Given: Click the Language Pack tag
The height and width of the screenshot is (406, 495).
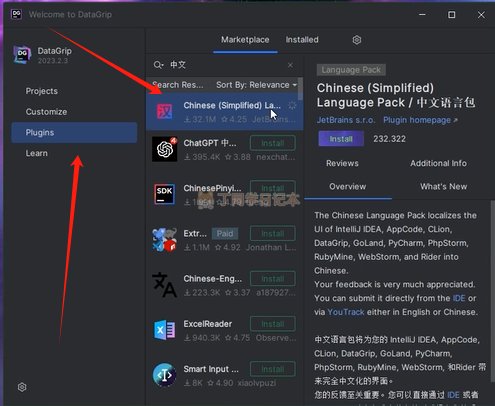Looking at the screenshot, I should pyautogui.click(x=351, y=70).
